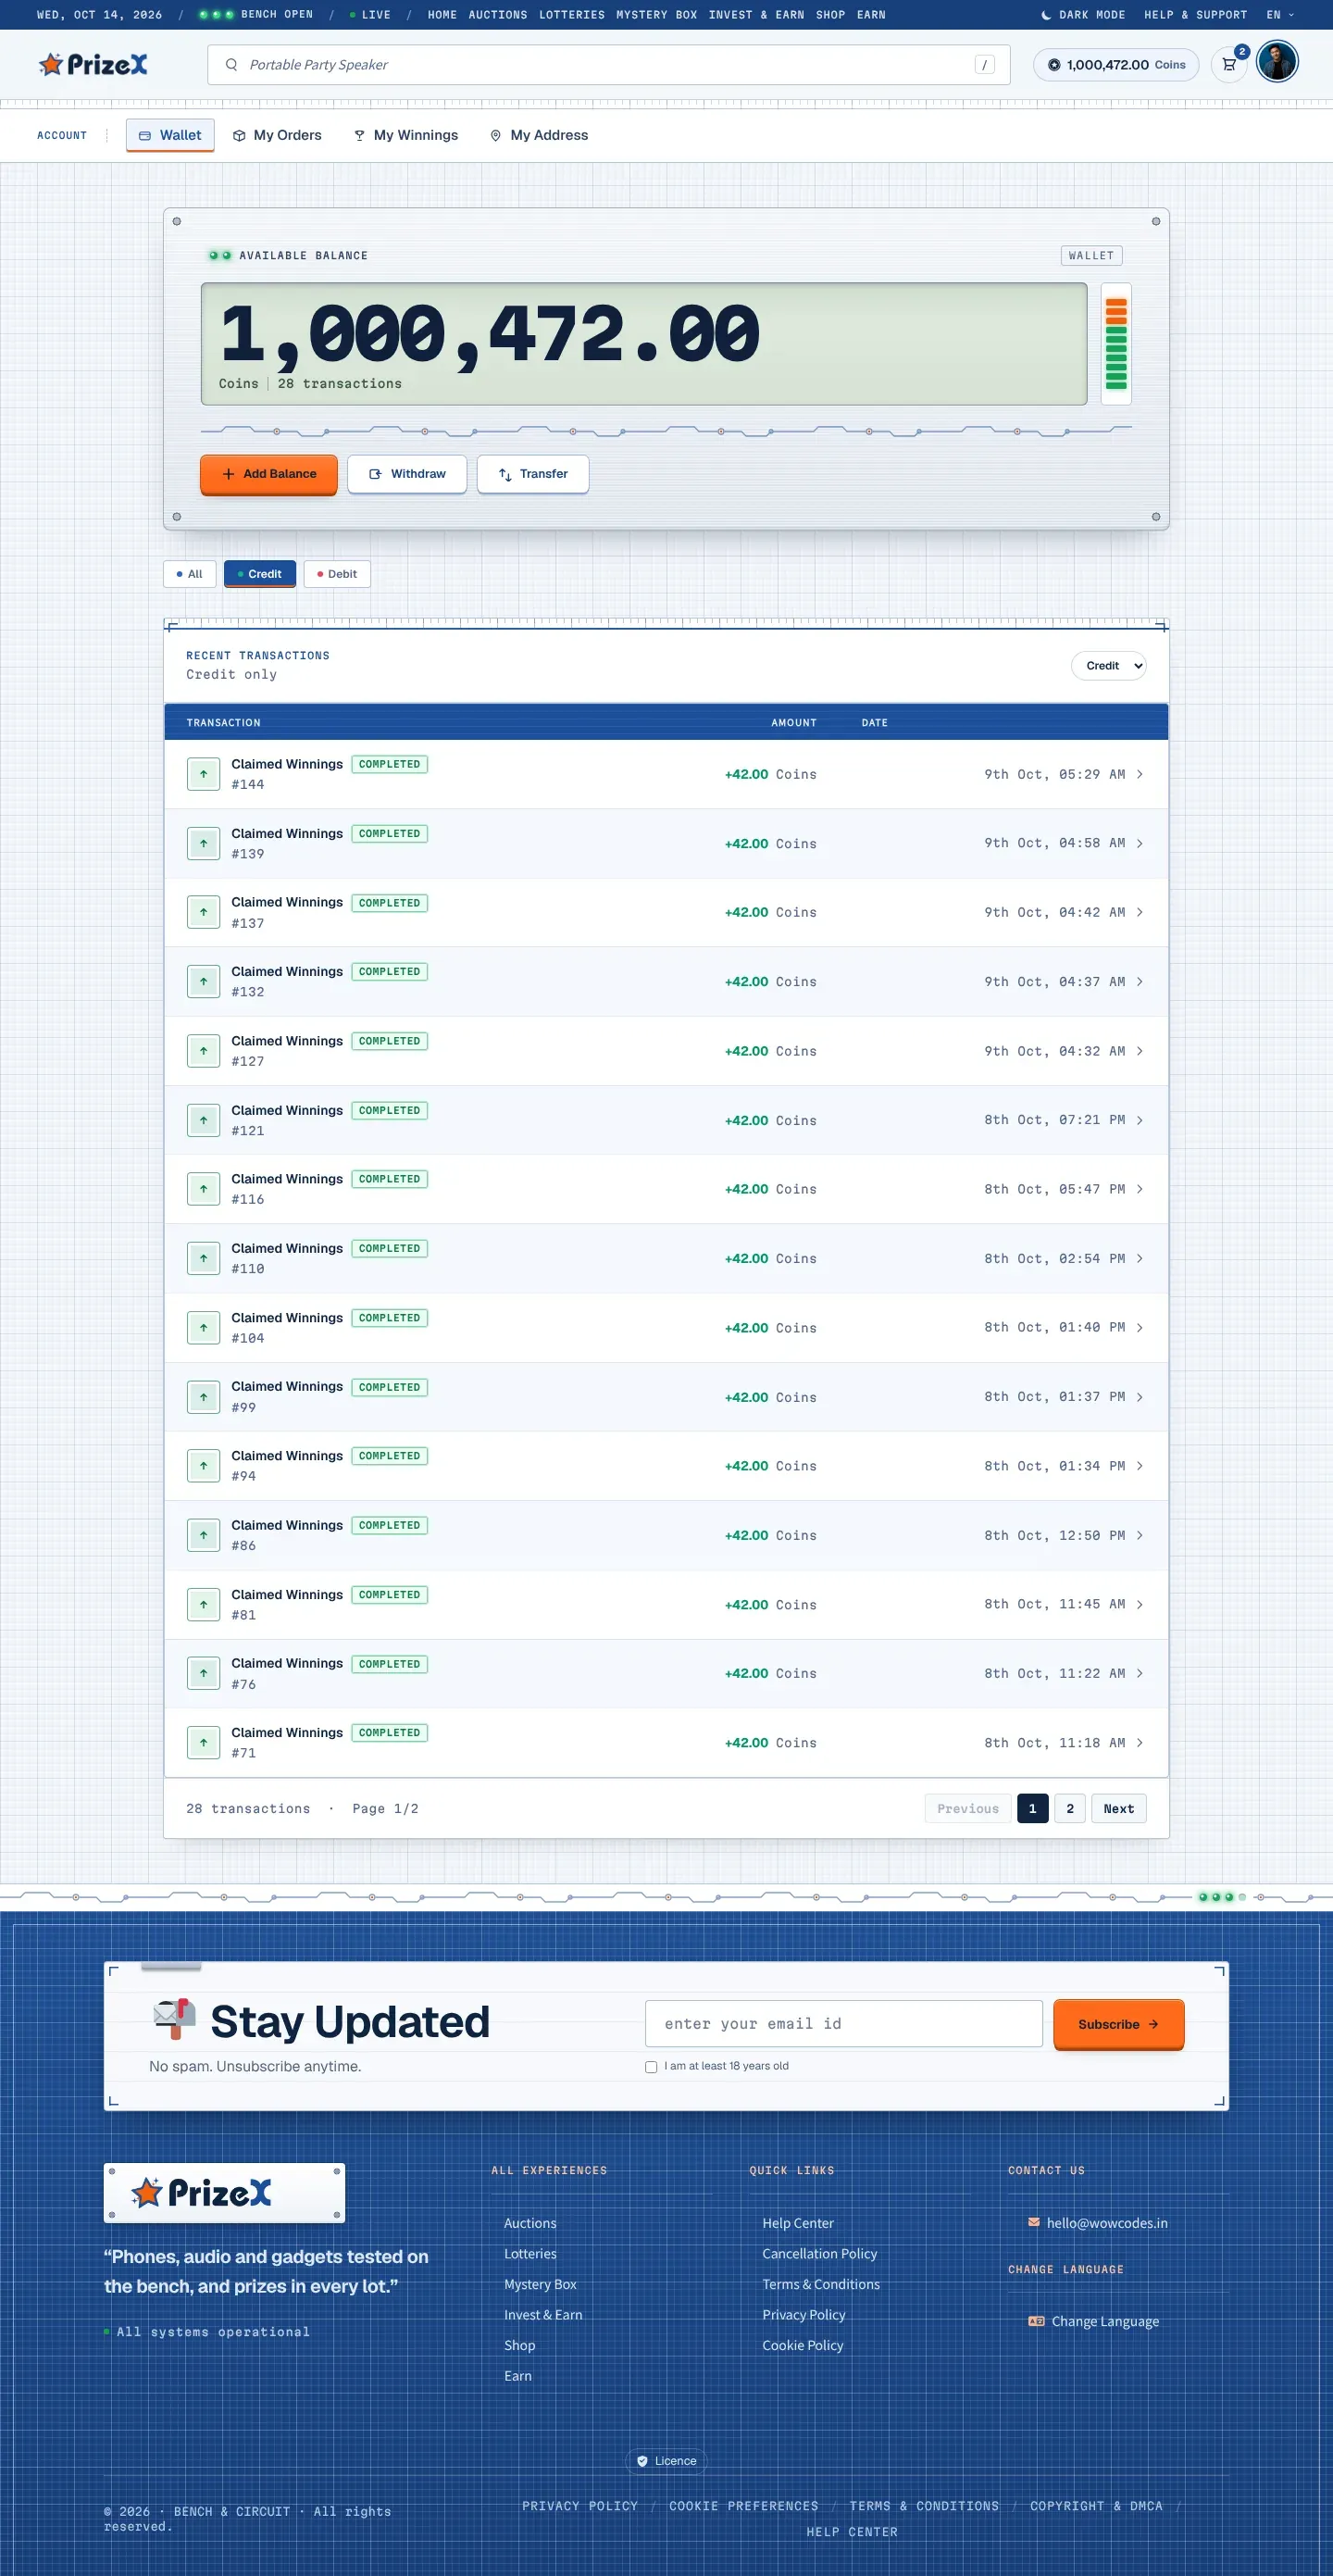The image size is (1333, 2576).
Task: Click the Add Balance button
Action: (x=268, y=474)
